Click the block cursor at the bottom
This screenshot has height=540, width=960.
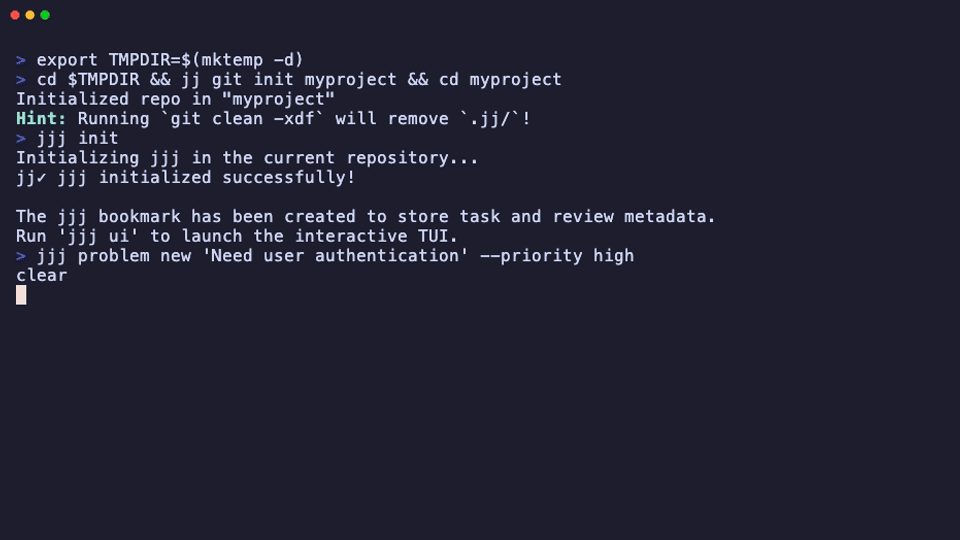(x=21, y=295)
